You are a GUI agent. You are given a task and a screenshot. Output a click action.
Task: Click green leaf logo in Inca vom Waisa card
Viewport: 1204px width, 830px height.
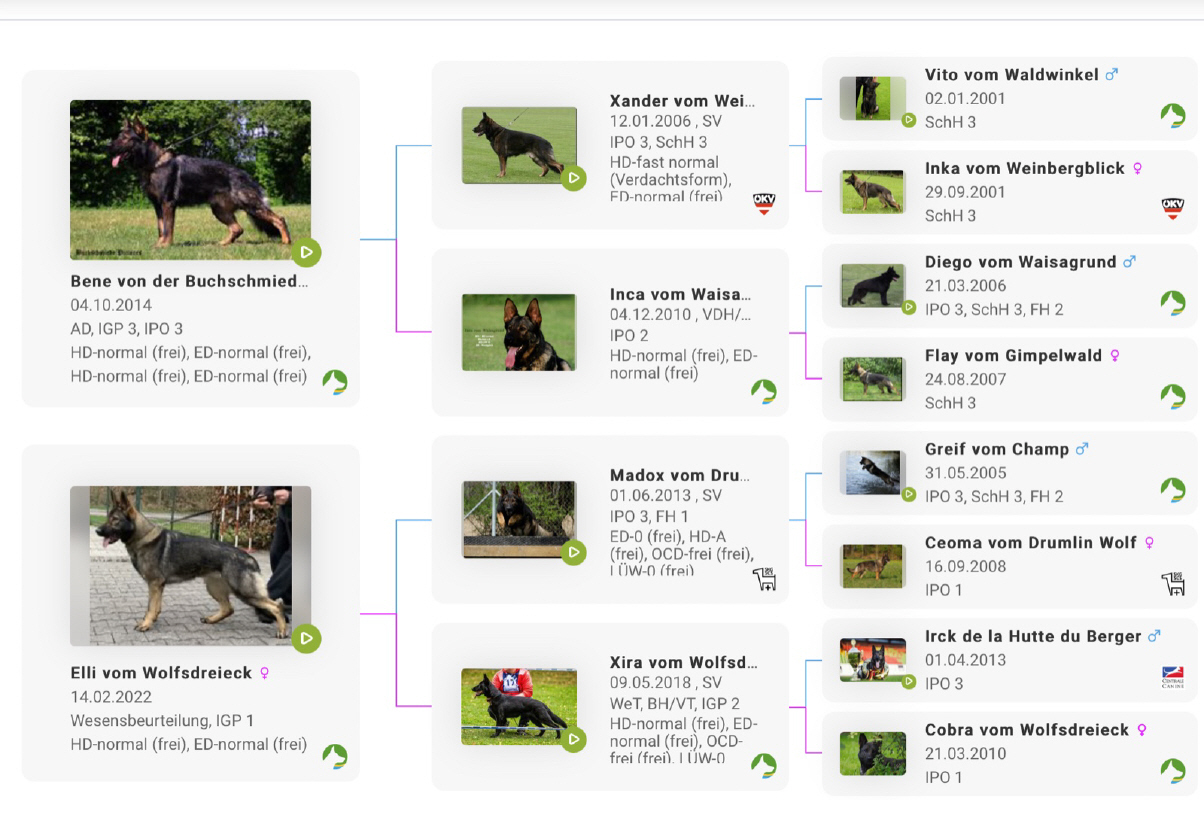pos(764,391)
